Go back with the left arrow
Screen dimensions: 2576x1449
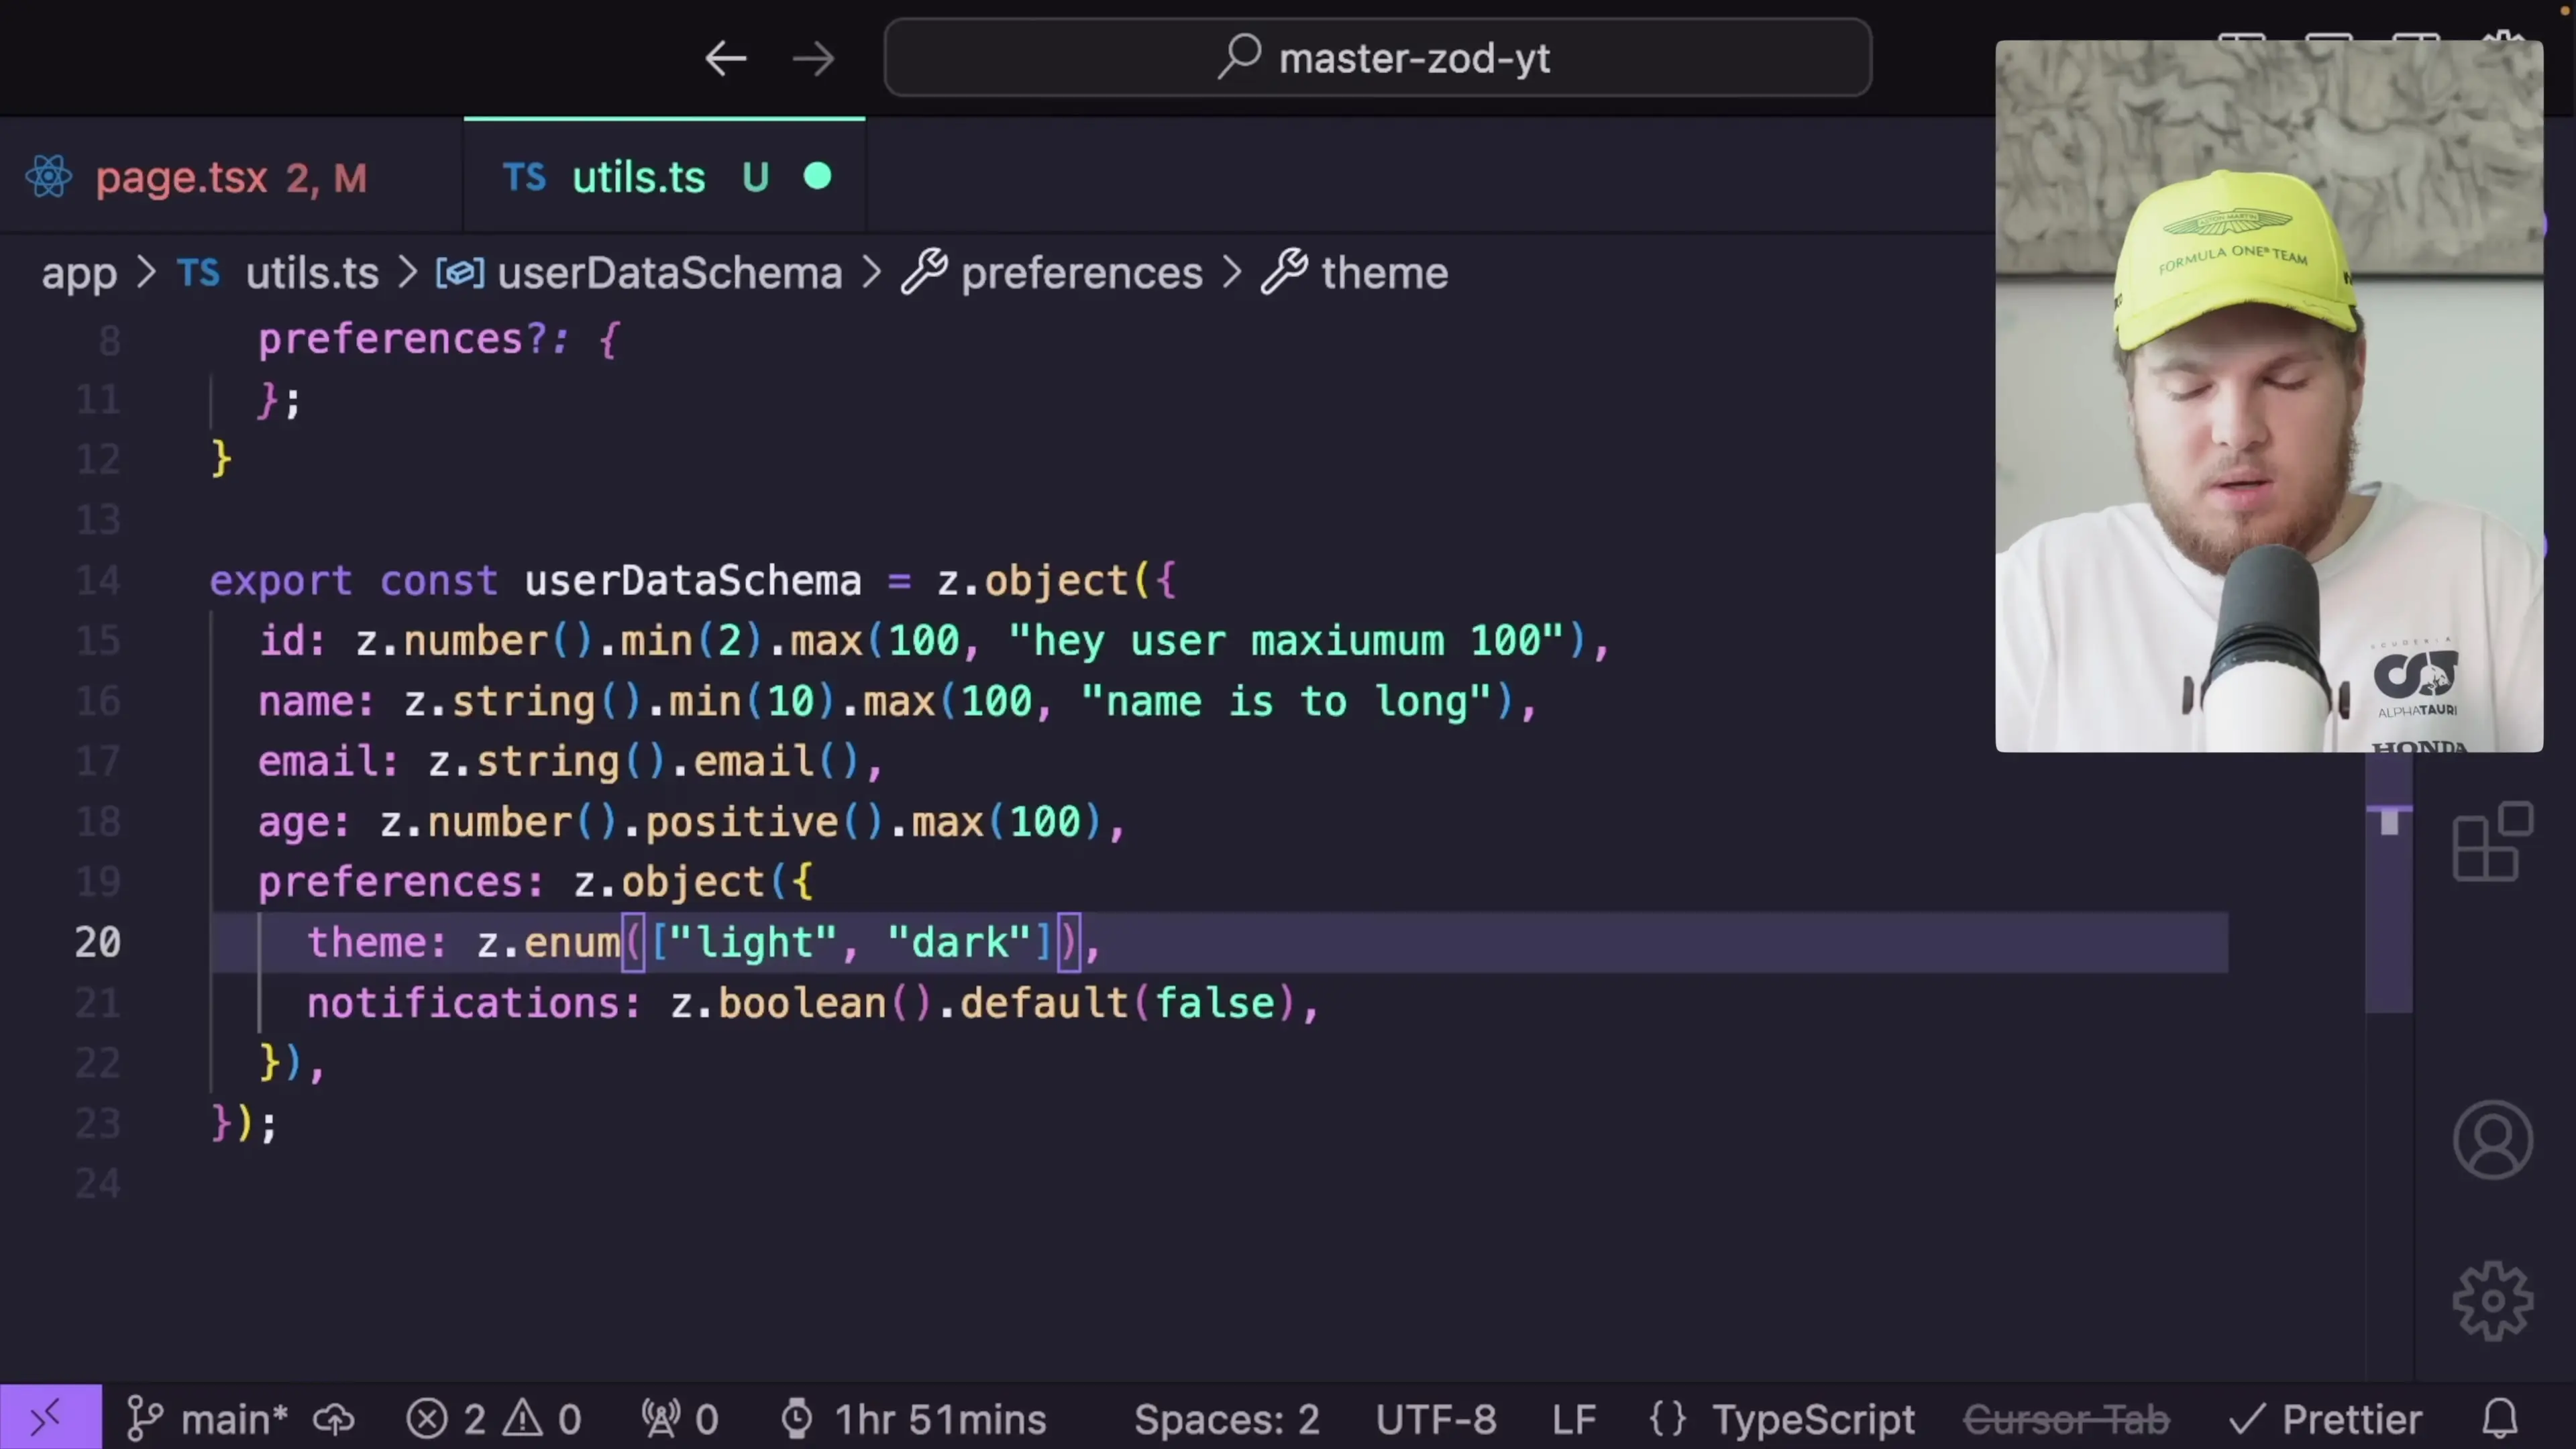(x=726, y=59)
